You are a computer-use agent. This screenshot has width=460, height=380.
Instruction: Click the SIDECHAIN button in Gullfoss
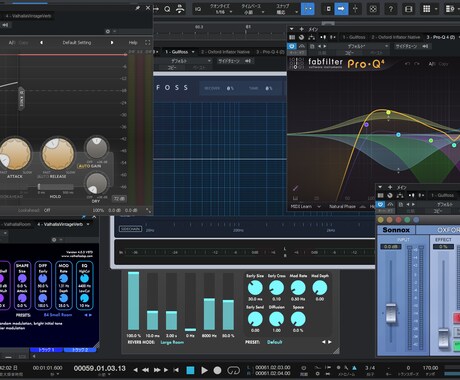pyautogui.click(x=130, y=229)
